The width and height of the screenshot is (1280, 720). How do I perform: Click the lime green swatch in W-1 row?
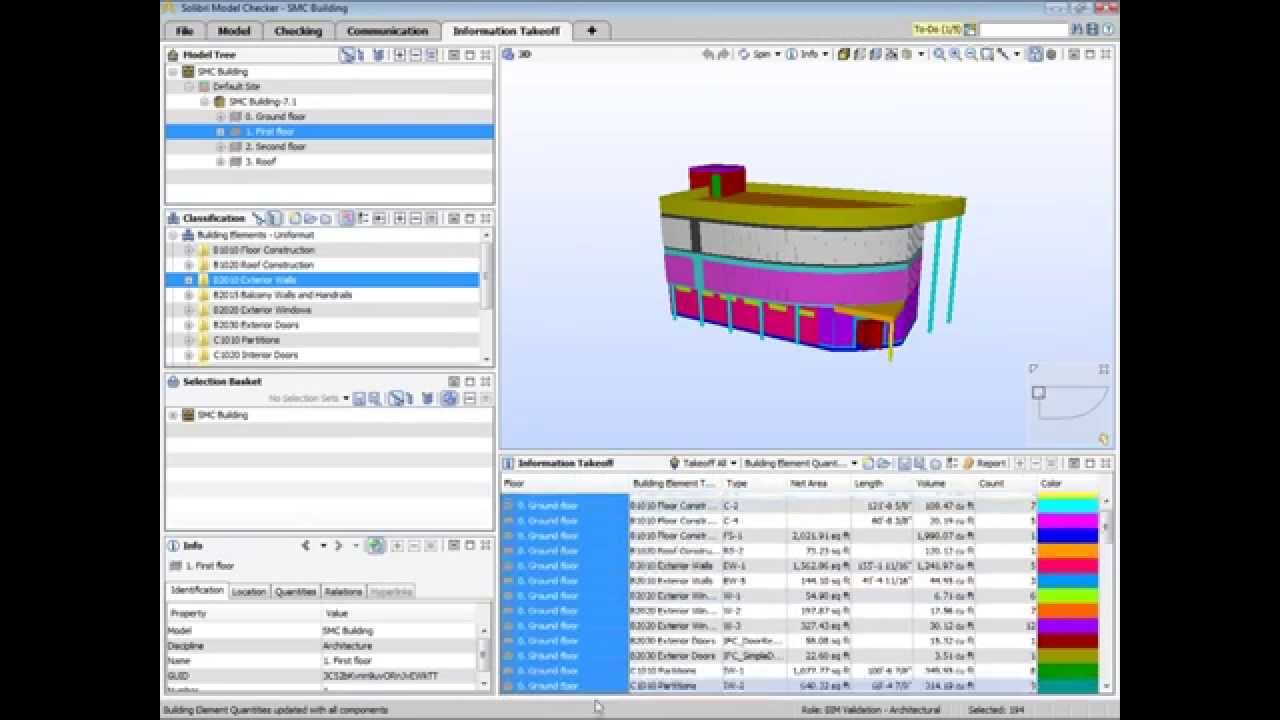click(1068, 596)
